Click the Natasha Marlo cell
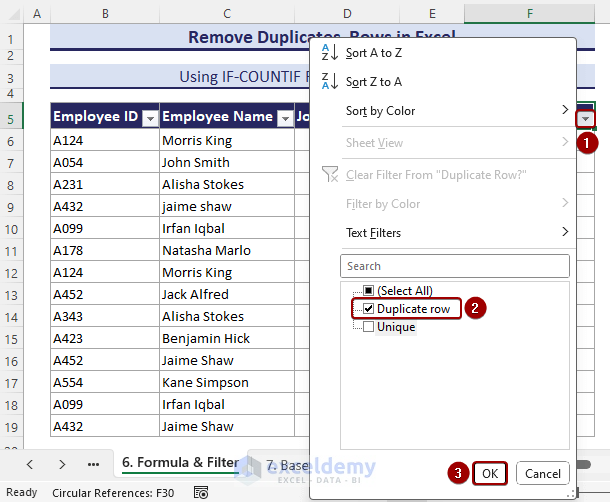 pyautogui.click(x=227, y=250)
